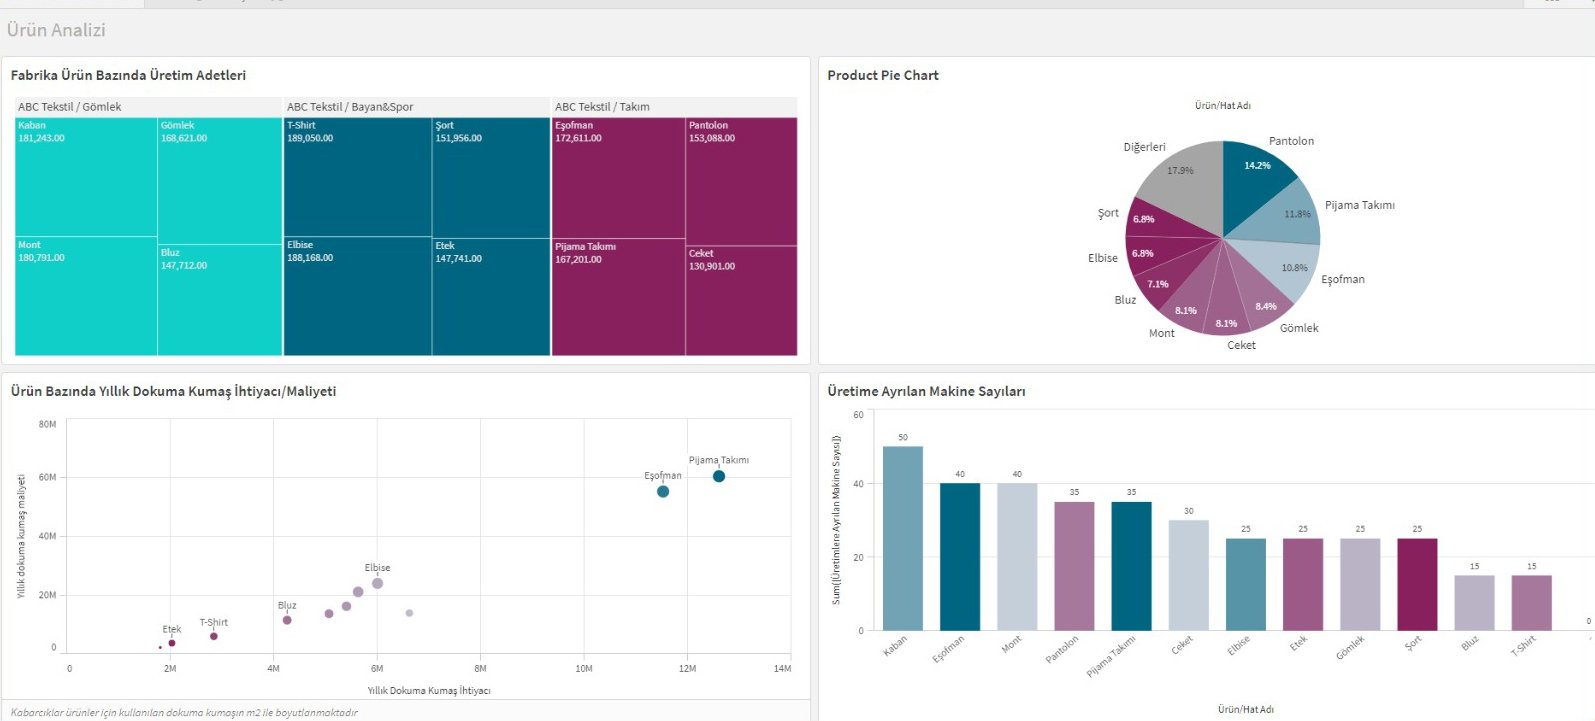Select the Kaban tile in the treemap
The width and height of the screenshot is (1595, 721).
[86, 177]
